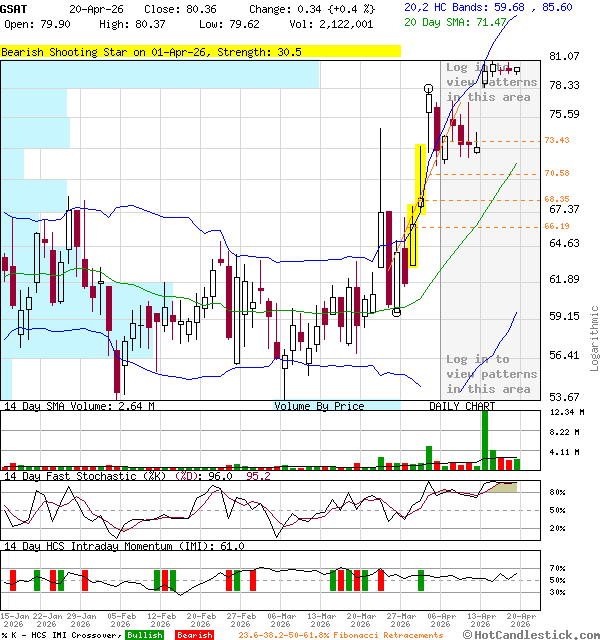Click the green Bullish legend box
Screen dimensions: 600x640
click(x=144, y=635)
